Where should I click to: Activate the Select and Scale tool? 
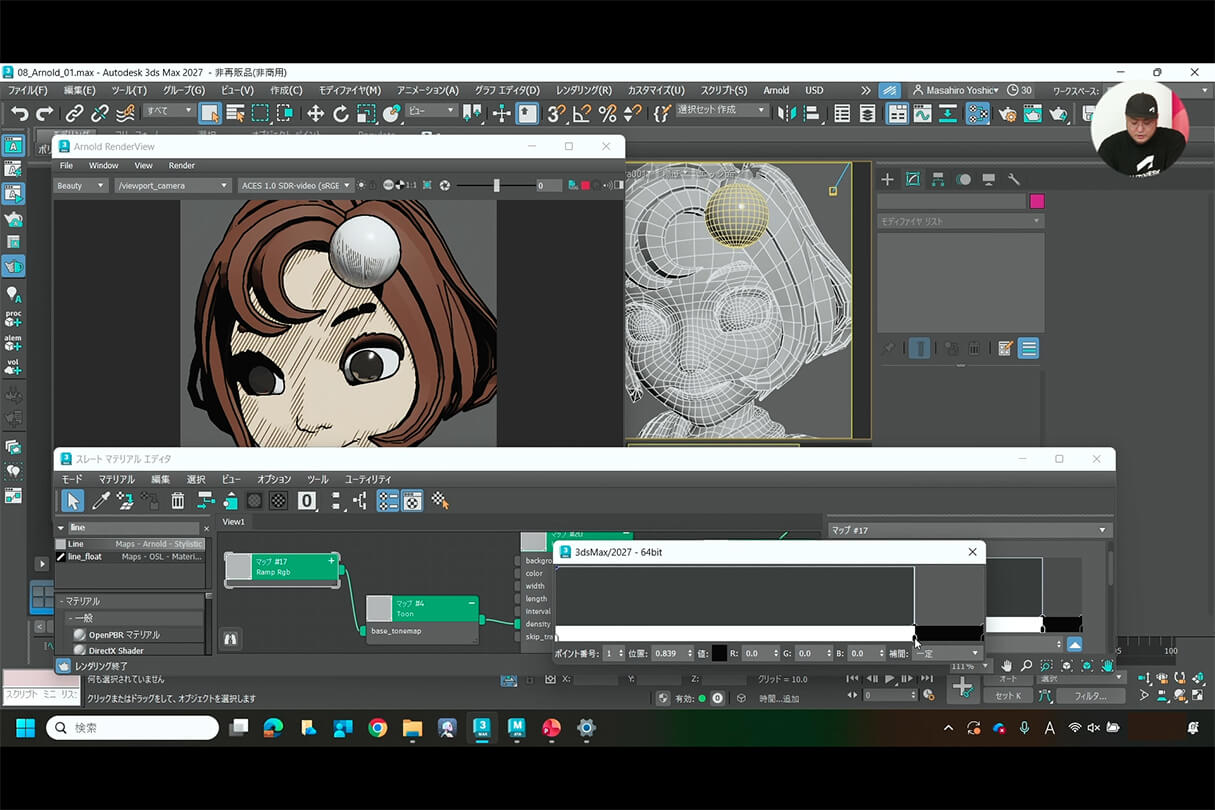(366, 113)
